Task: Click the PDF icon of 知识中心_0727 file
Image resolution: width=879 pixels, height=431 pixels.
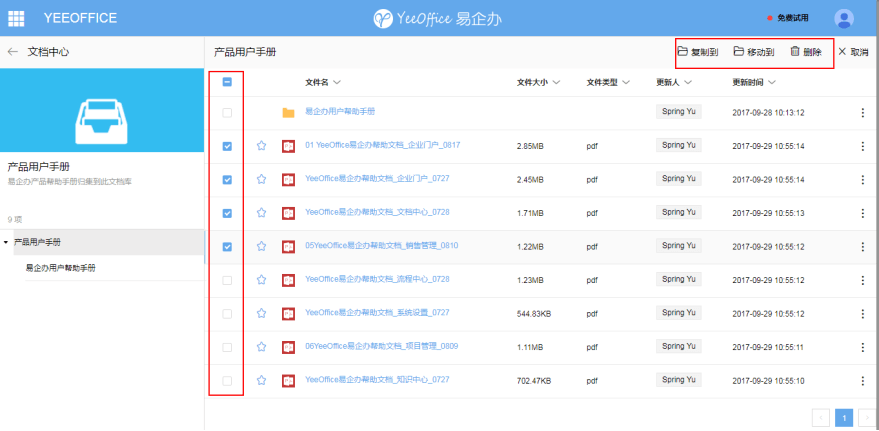Action: 289,381
